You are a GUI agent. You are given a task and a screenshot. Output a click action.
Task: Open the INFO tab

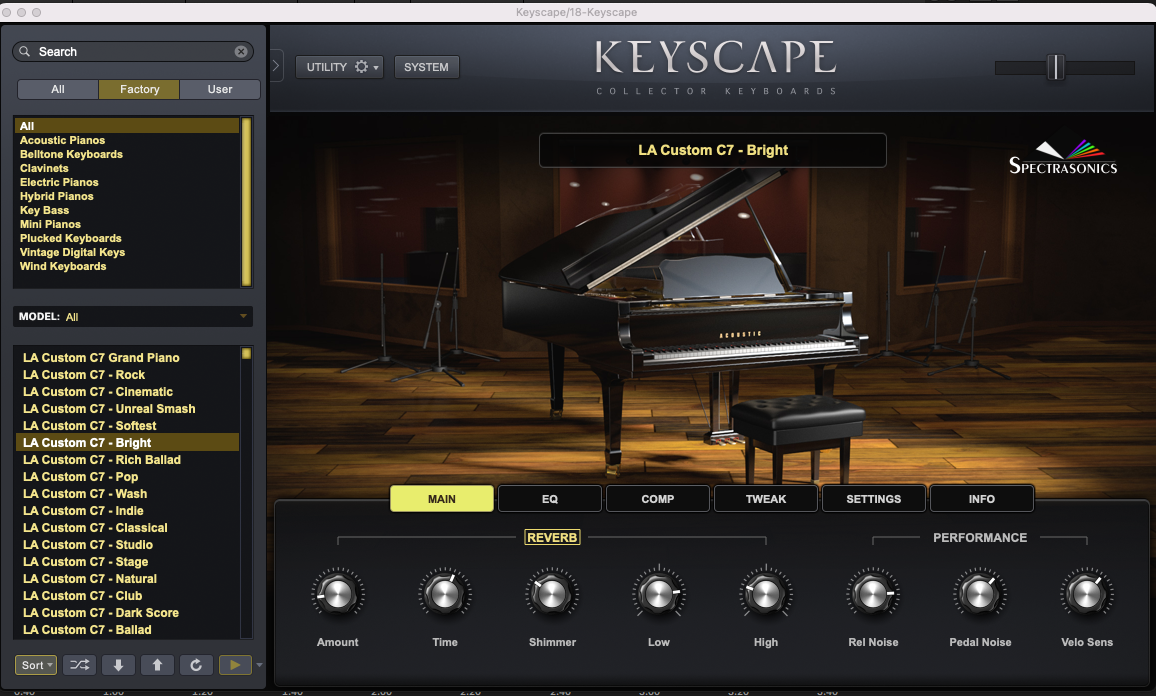982,499
